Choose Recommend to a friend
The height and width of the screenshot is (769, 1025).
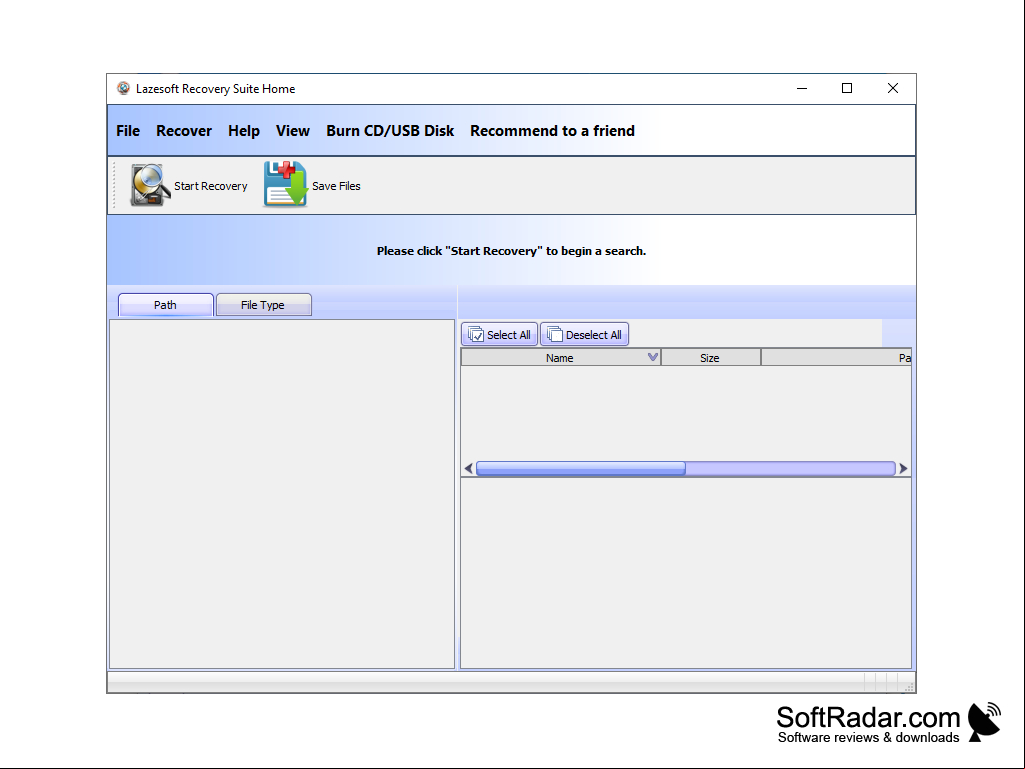[552, 131]
